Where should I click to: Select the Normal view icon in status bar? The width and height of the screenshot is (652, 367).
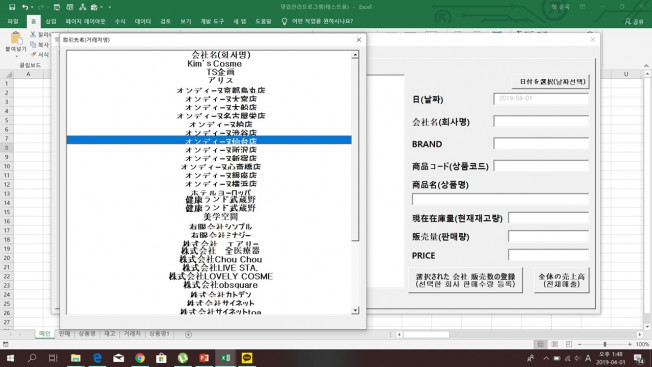(x=541, y=344)
